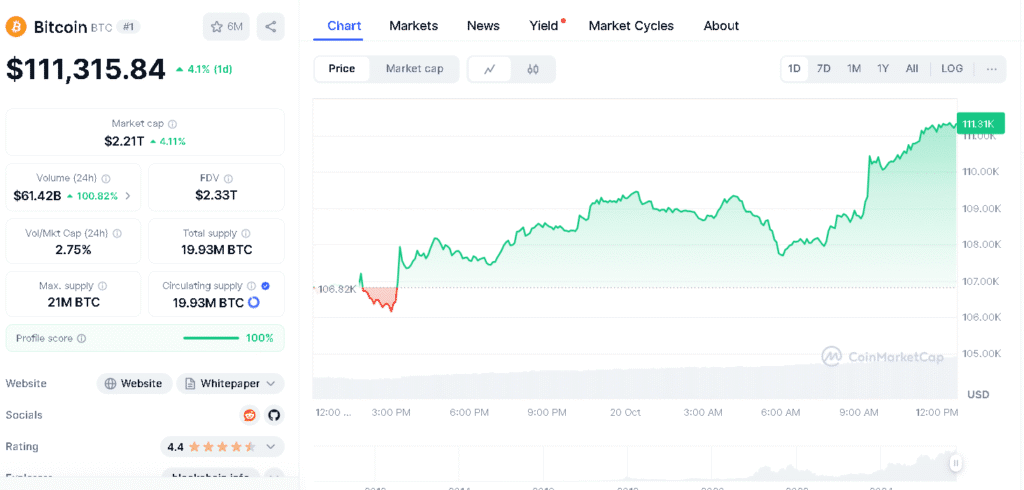Select the 7D time range
Image resolution: width=1024 pixels, height=490 pixels.
[x=823, y=69]
